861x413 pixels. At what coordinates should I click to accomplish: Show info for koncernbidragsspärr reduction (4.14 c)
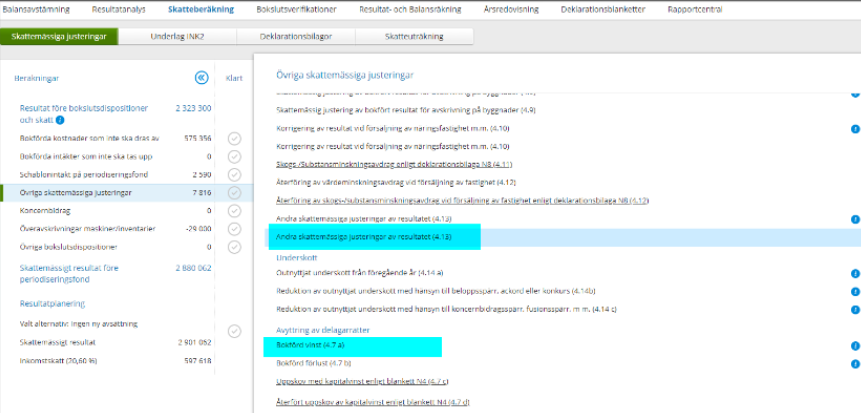point(855,310)
